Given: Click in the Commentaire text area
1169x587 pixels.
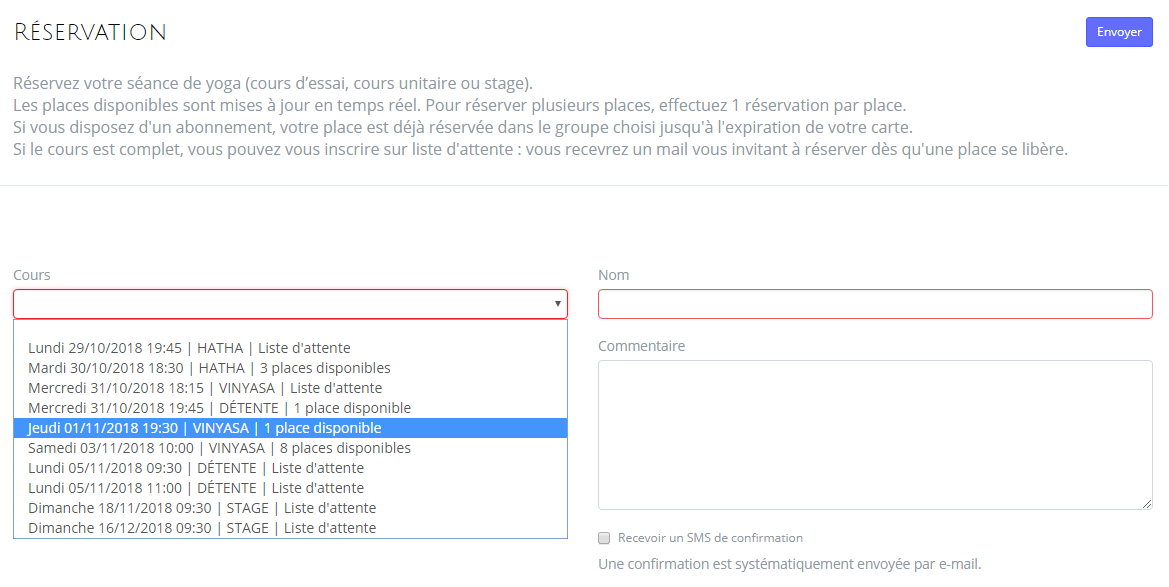Looking at the screenshot, I should click(x=875, y=435).
